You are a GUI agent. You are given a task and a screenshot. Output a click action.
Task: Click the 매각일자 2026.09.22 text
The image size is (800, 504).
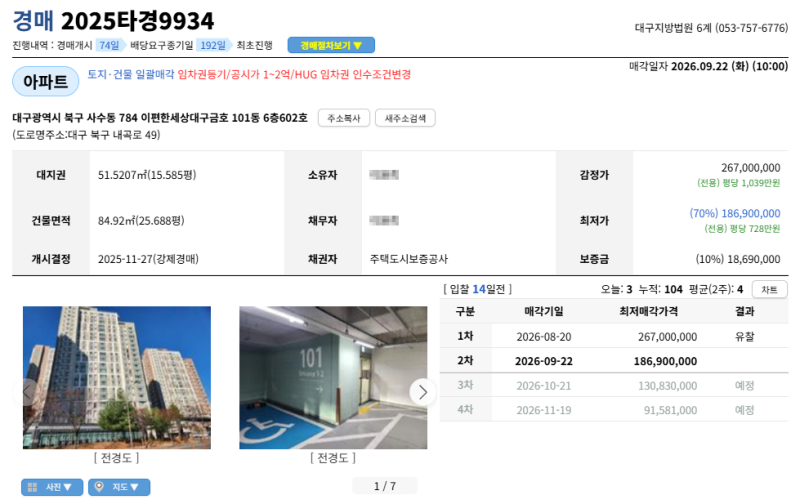(709, 66)
